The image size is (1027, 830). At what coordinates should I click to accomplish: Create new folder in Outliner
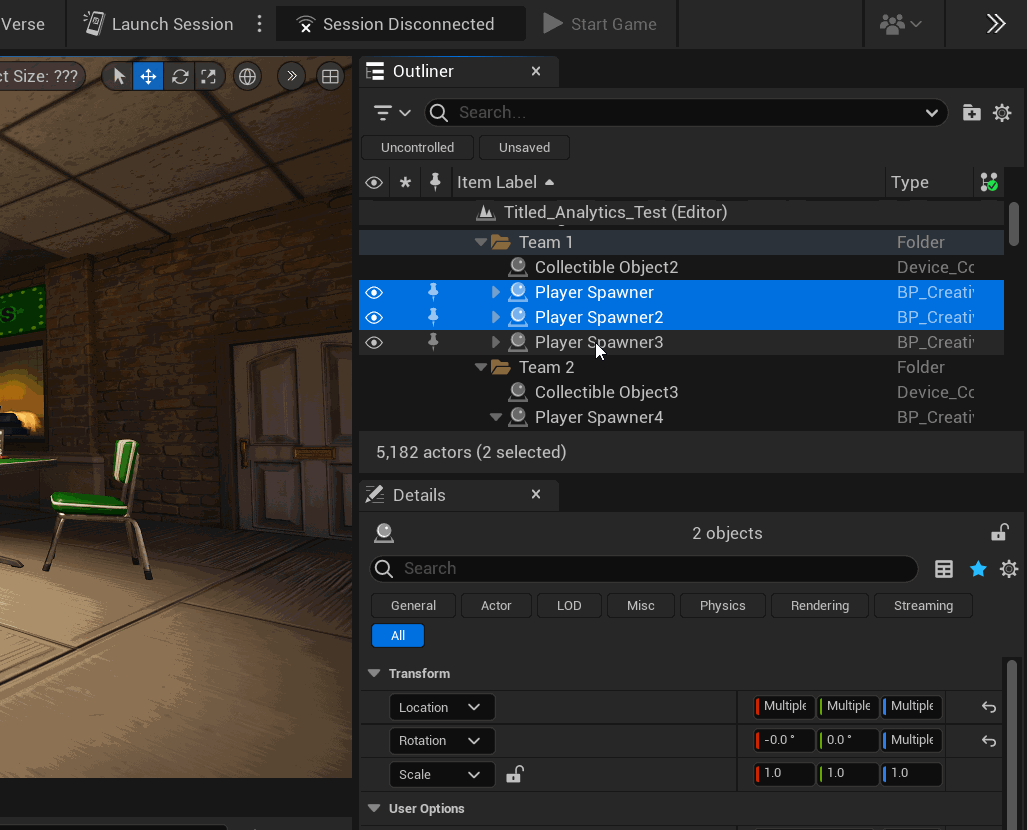pos(971,113)
